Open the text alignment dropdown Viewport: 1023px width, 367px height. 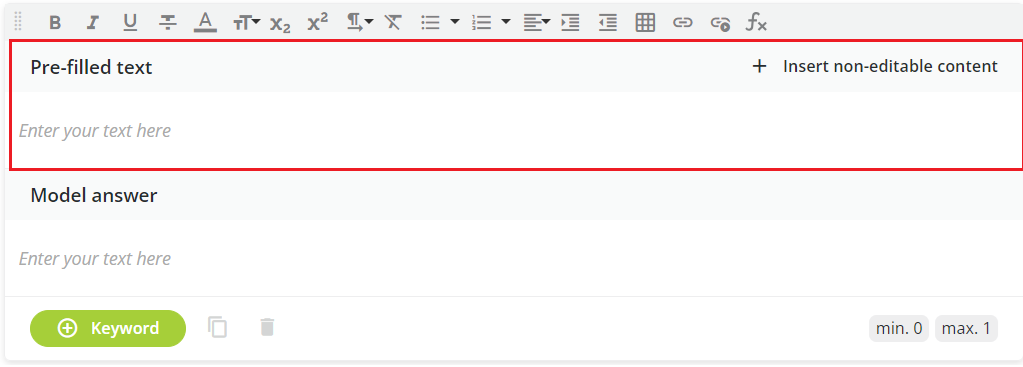click(x=536, y=23)
